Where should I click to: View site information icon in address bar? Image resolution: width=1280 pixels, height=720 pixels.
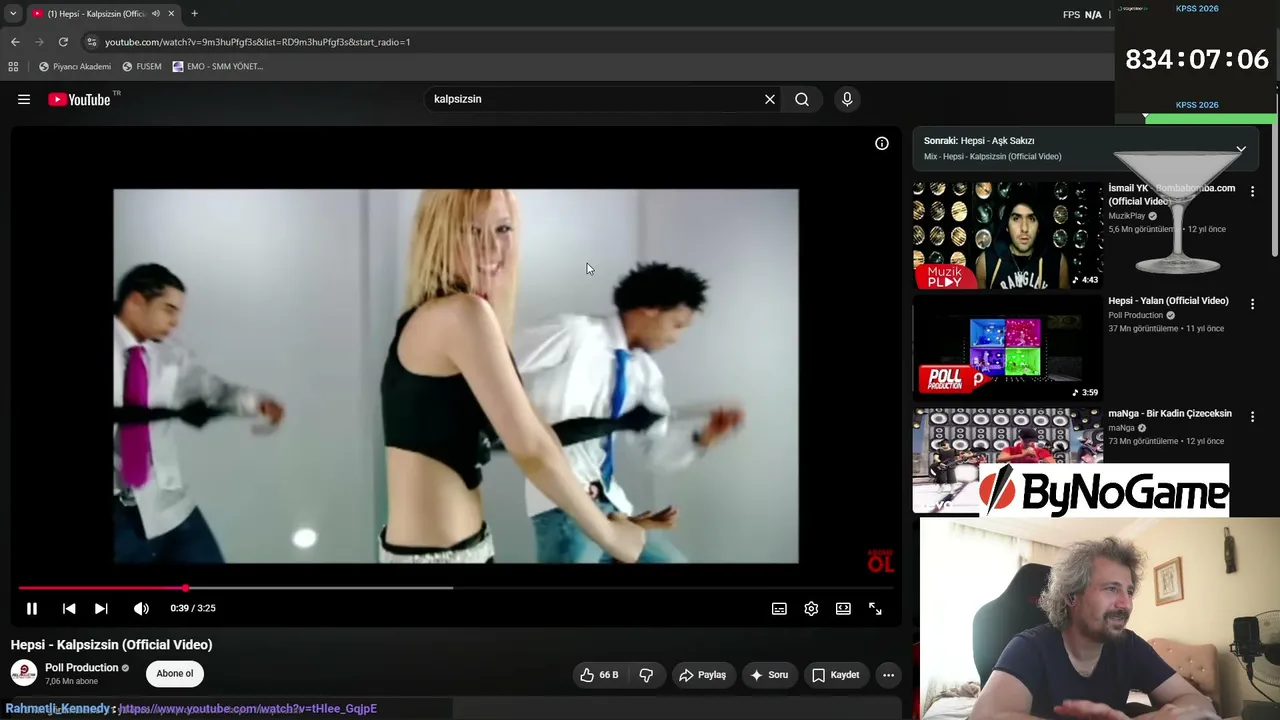tap(91, 42)
